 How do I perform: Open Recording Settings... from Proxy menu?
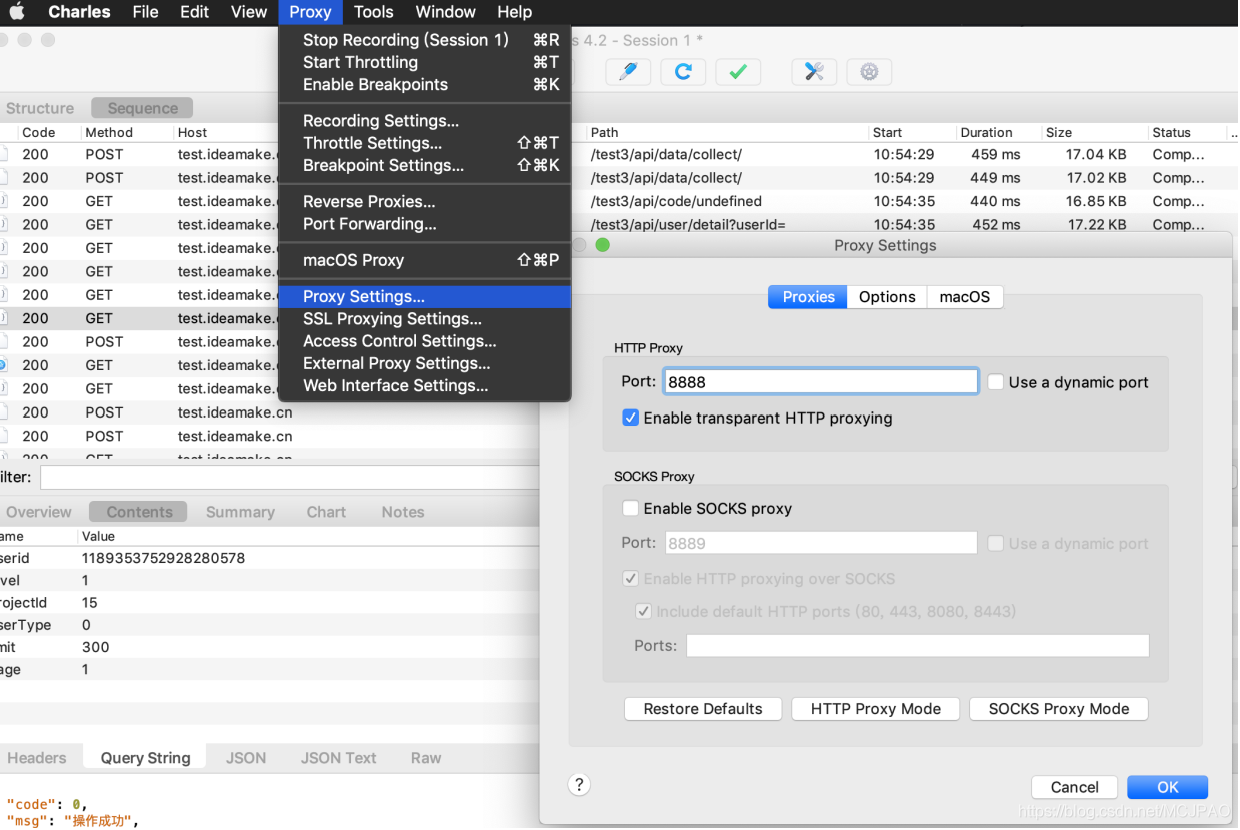click(x=424, y=121)
